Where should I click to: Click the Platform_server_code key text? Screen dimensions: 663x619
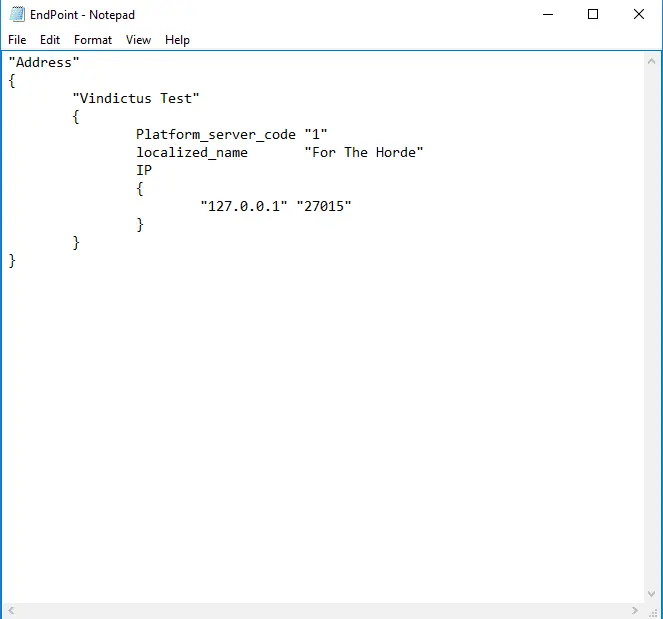point(216,135)
